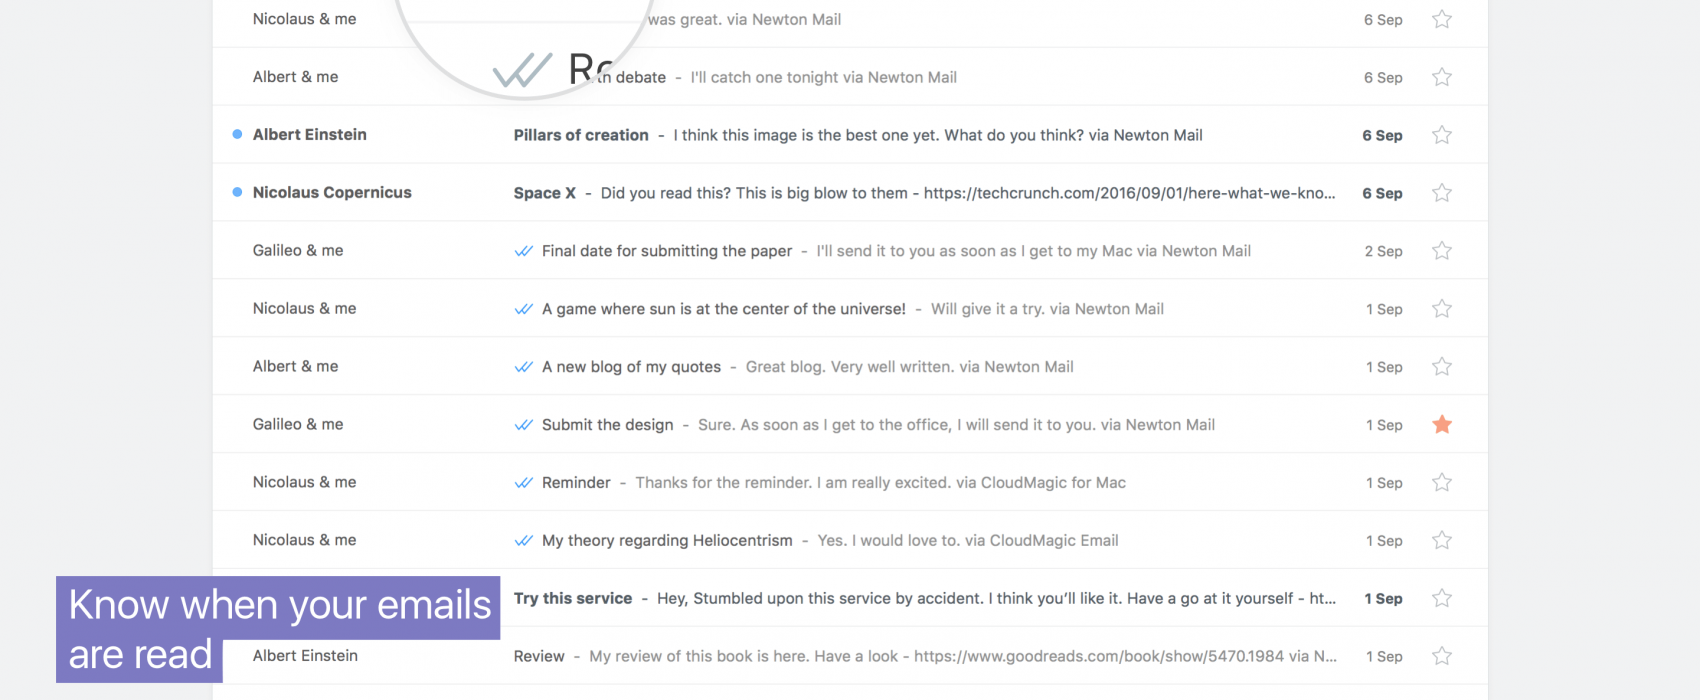This screenshot has height=700, width=1700.
Task: Unstar the Submit the design email
Action: coord(1441,425)
